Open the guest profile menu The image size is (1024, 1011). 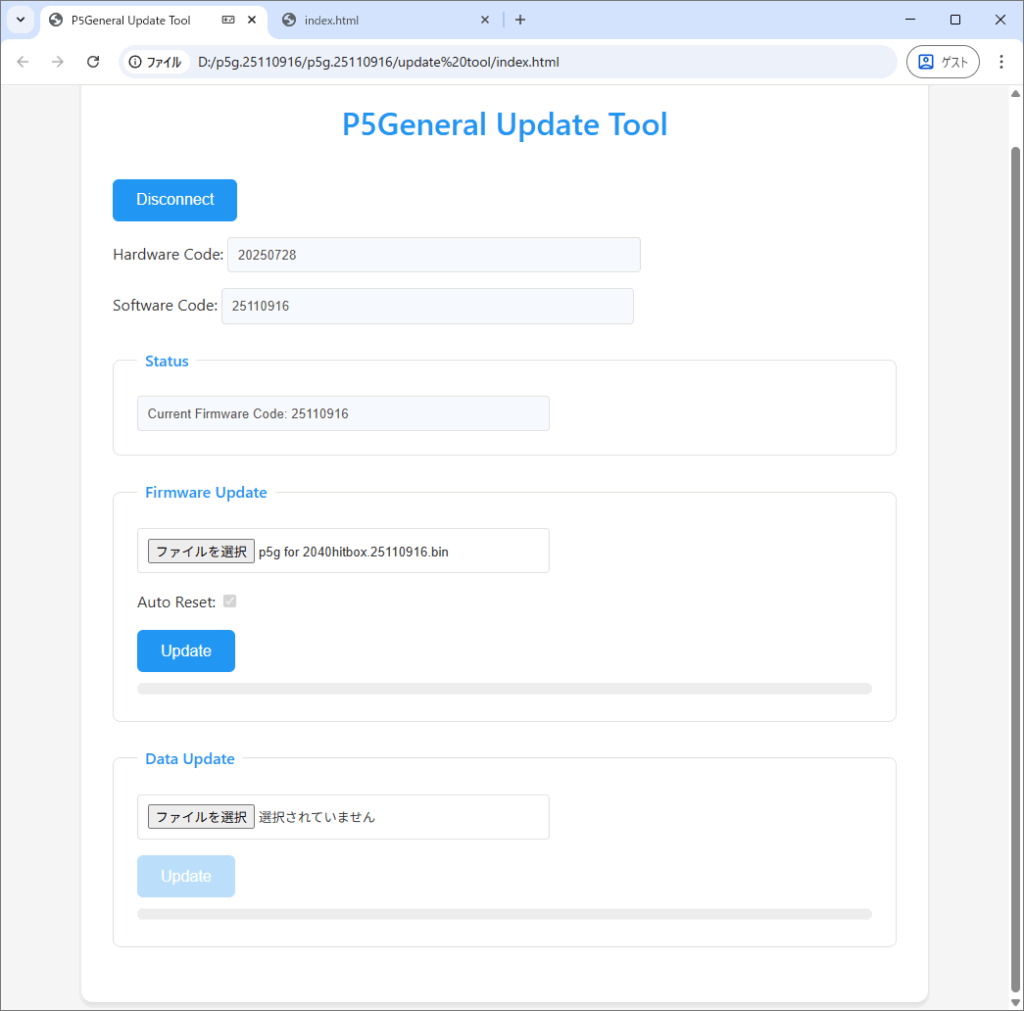tap(942, 62)
